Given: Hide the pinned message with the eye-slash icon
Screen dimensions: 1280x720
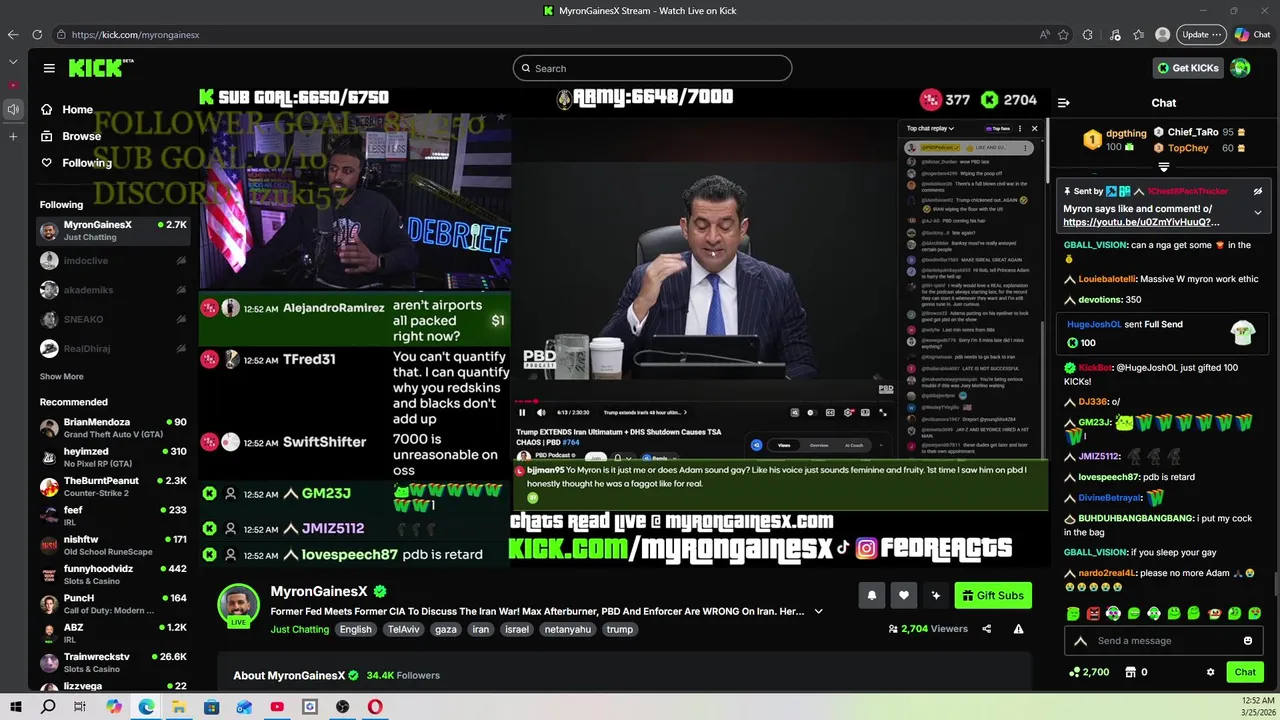Looking at the screenshot, I should click(1258, 191).
